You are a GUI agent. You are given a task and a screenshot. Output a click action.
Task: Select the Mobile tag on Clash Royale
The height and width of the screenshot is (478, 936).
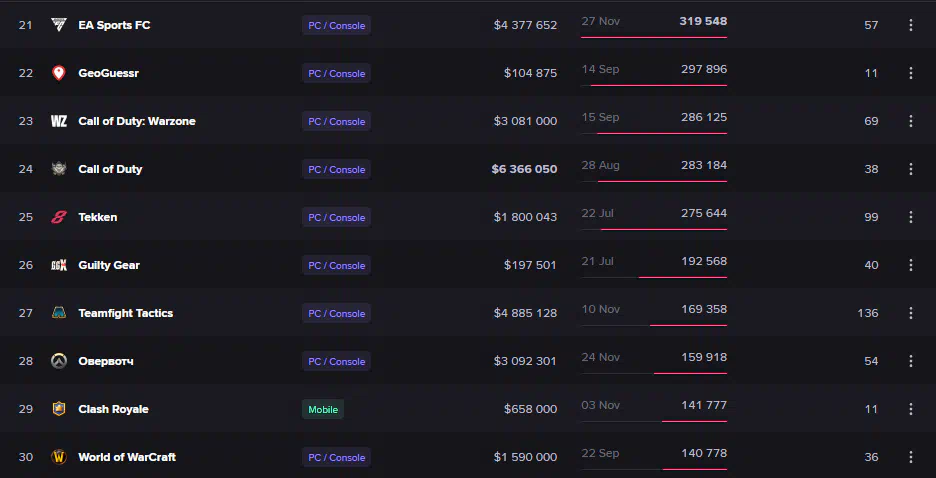[x=323, y=409]
